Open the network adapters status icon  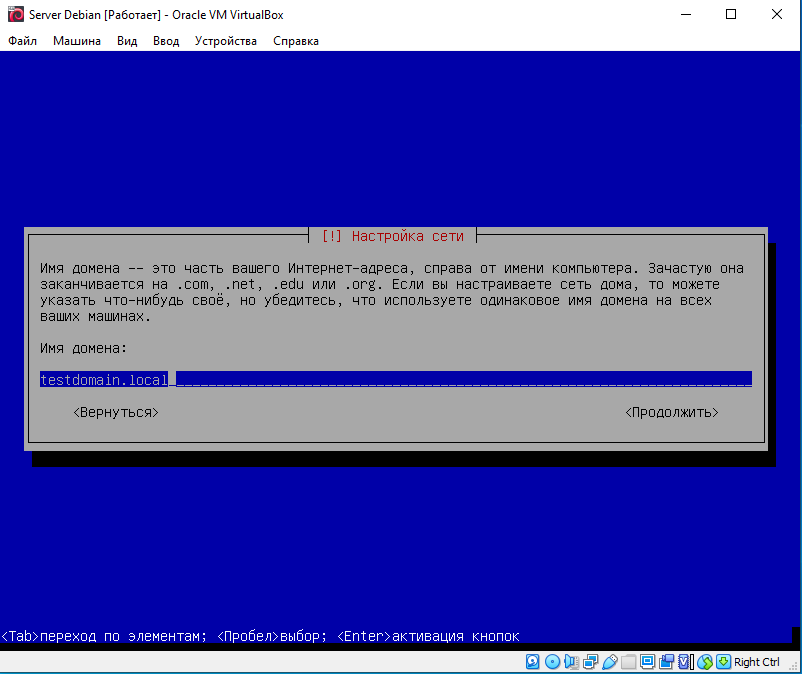click(x=590, y=662)
